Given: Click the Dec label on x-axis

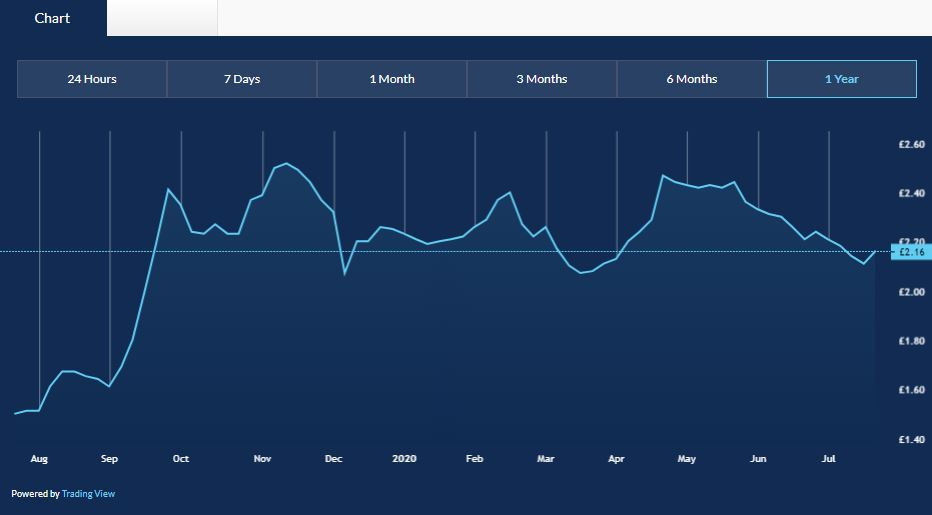Looking at the screenshot, I should (333, 459).
